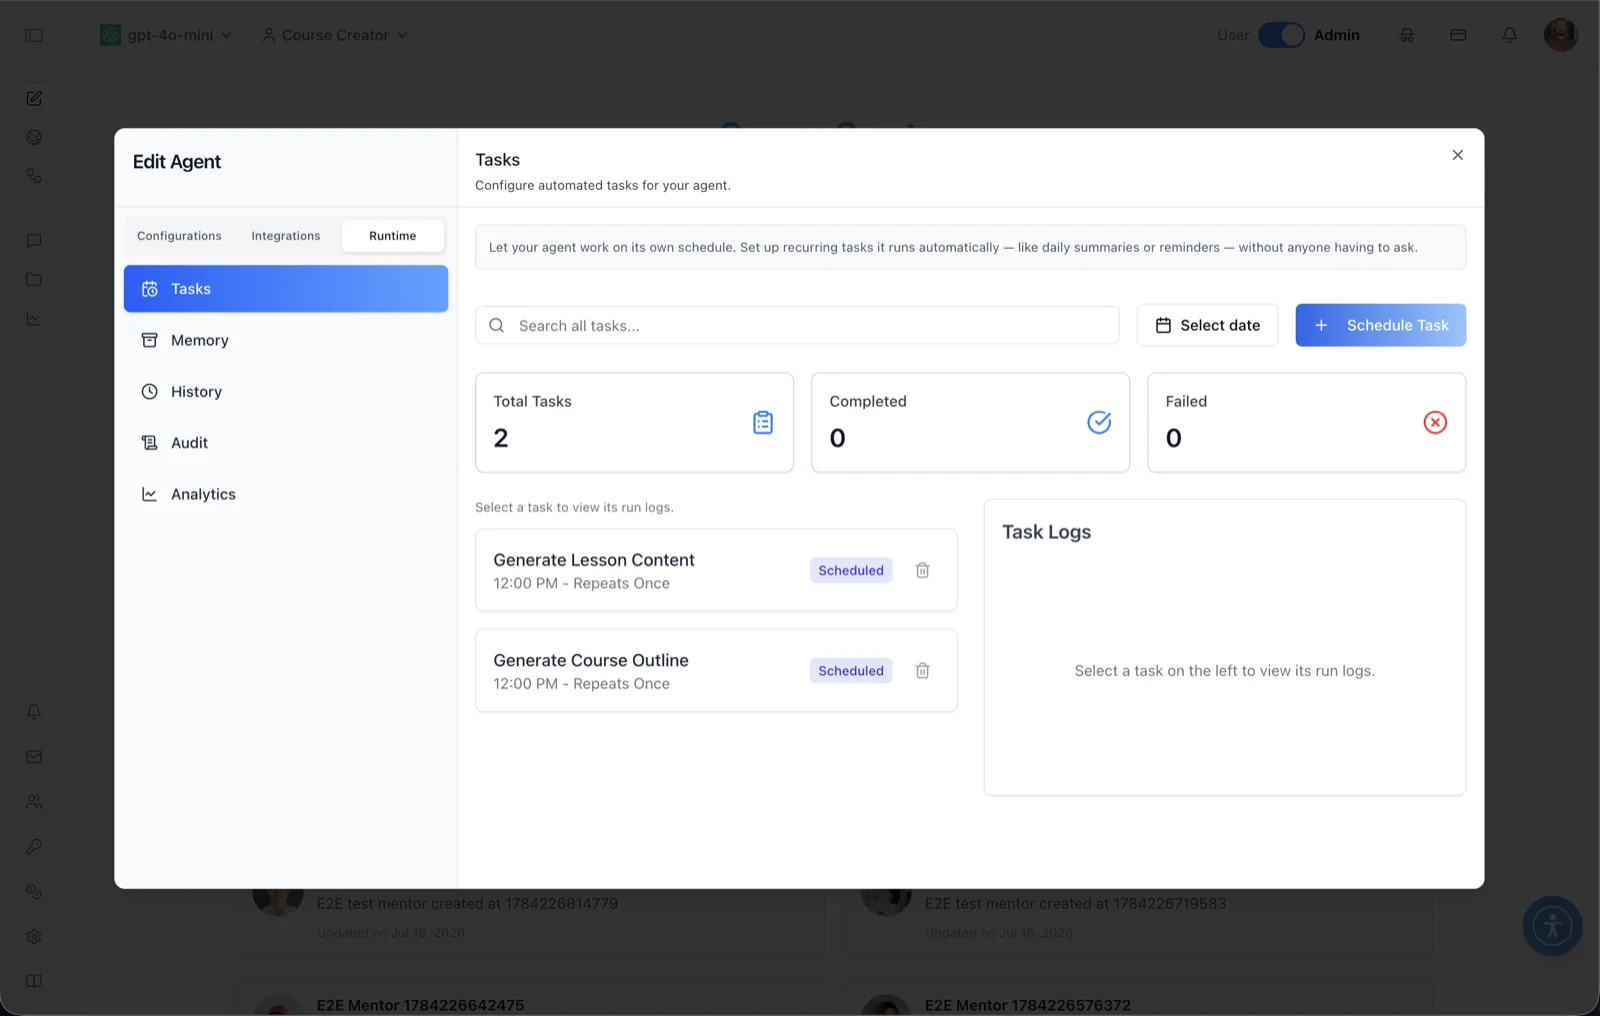Open E2E Mentor 1784226576372 in background
Viewport: 1600px width, 1016px height.
[x=1027, y=1005]
